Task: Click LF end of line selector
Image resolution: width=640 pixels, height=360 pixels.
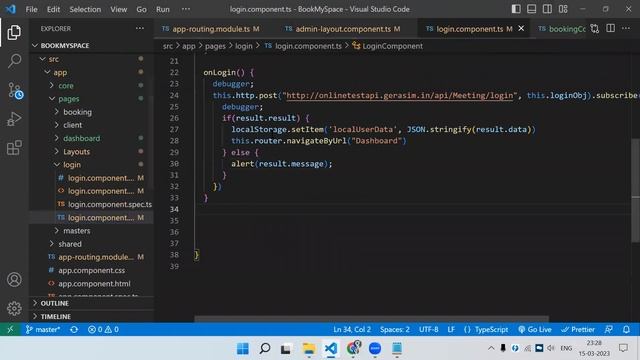Action: point(451,329)
